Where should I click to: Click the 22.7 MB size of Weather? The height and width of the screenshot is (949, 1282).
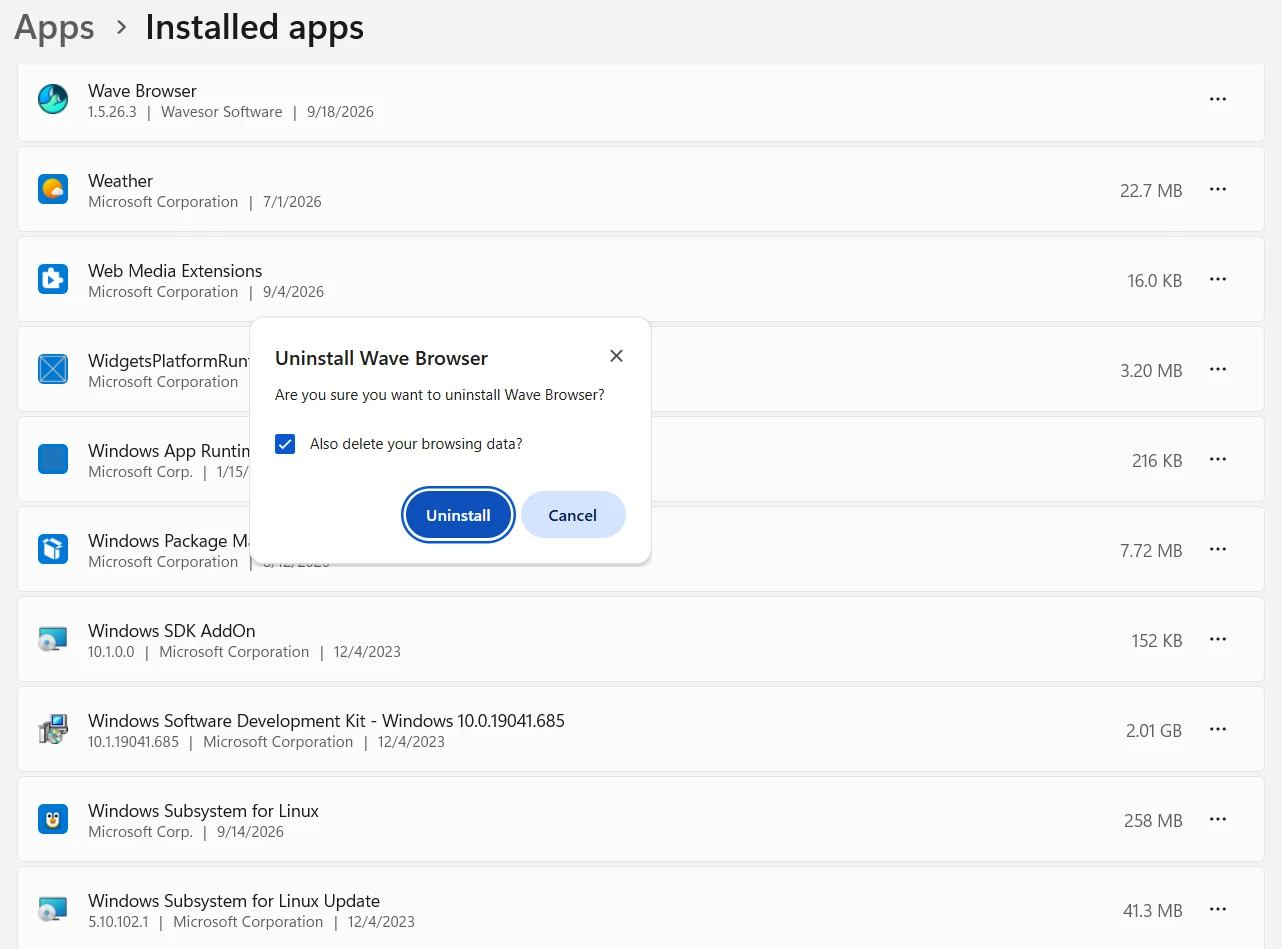pos(1151,190)
